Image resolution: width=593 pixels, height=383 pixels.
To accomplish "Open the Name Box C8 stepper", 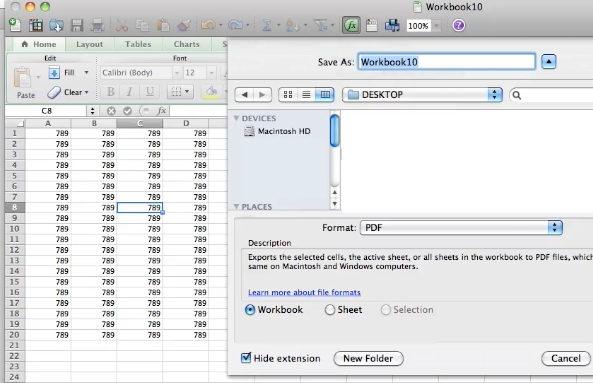I will click(x=92, y=111).
